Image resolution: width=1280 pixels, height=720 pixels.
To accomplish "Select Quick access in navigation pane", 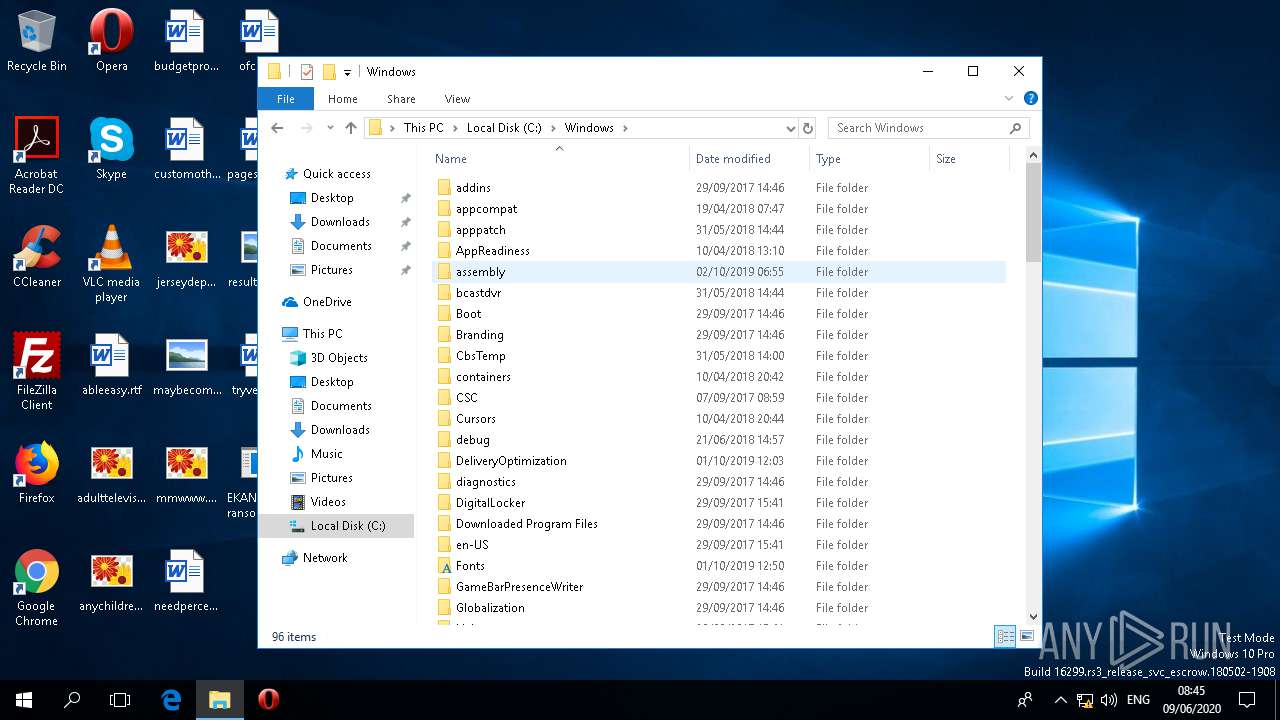I will pyautogui.click(x=336, y=174).
